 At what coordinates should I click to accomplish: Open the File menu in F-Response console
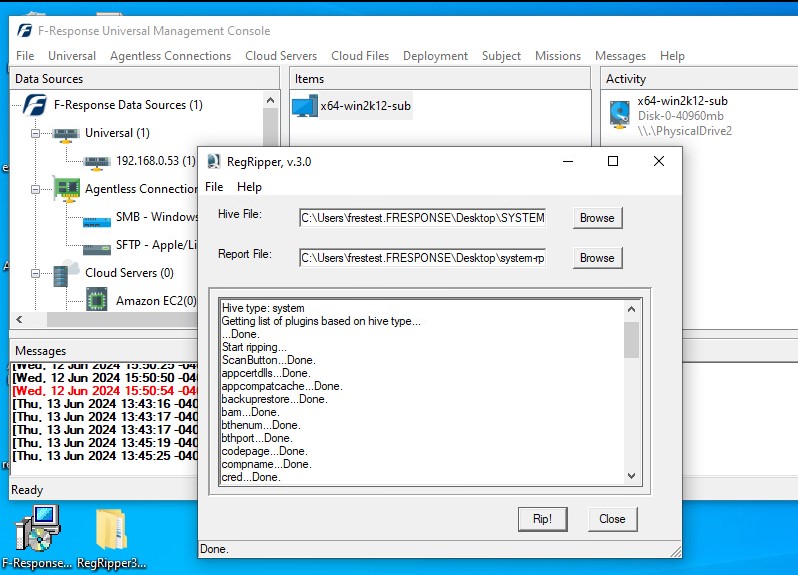tap(25, 55)
